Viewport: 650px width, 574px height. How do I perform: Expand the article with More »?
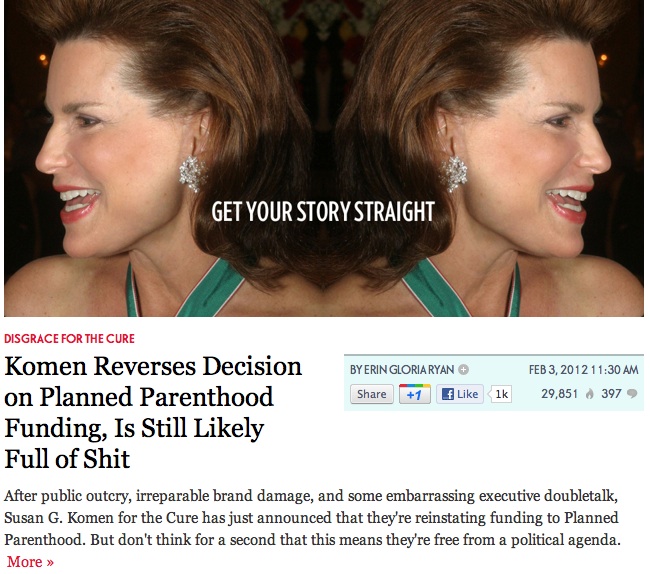[30, 562]
